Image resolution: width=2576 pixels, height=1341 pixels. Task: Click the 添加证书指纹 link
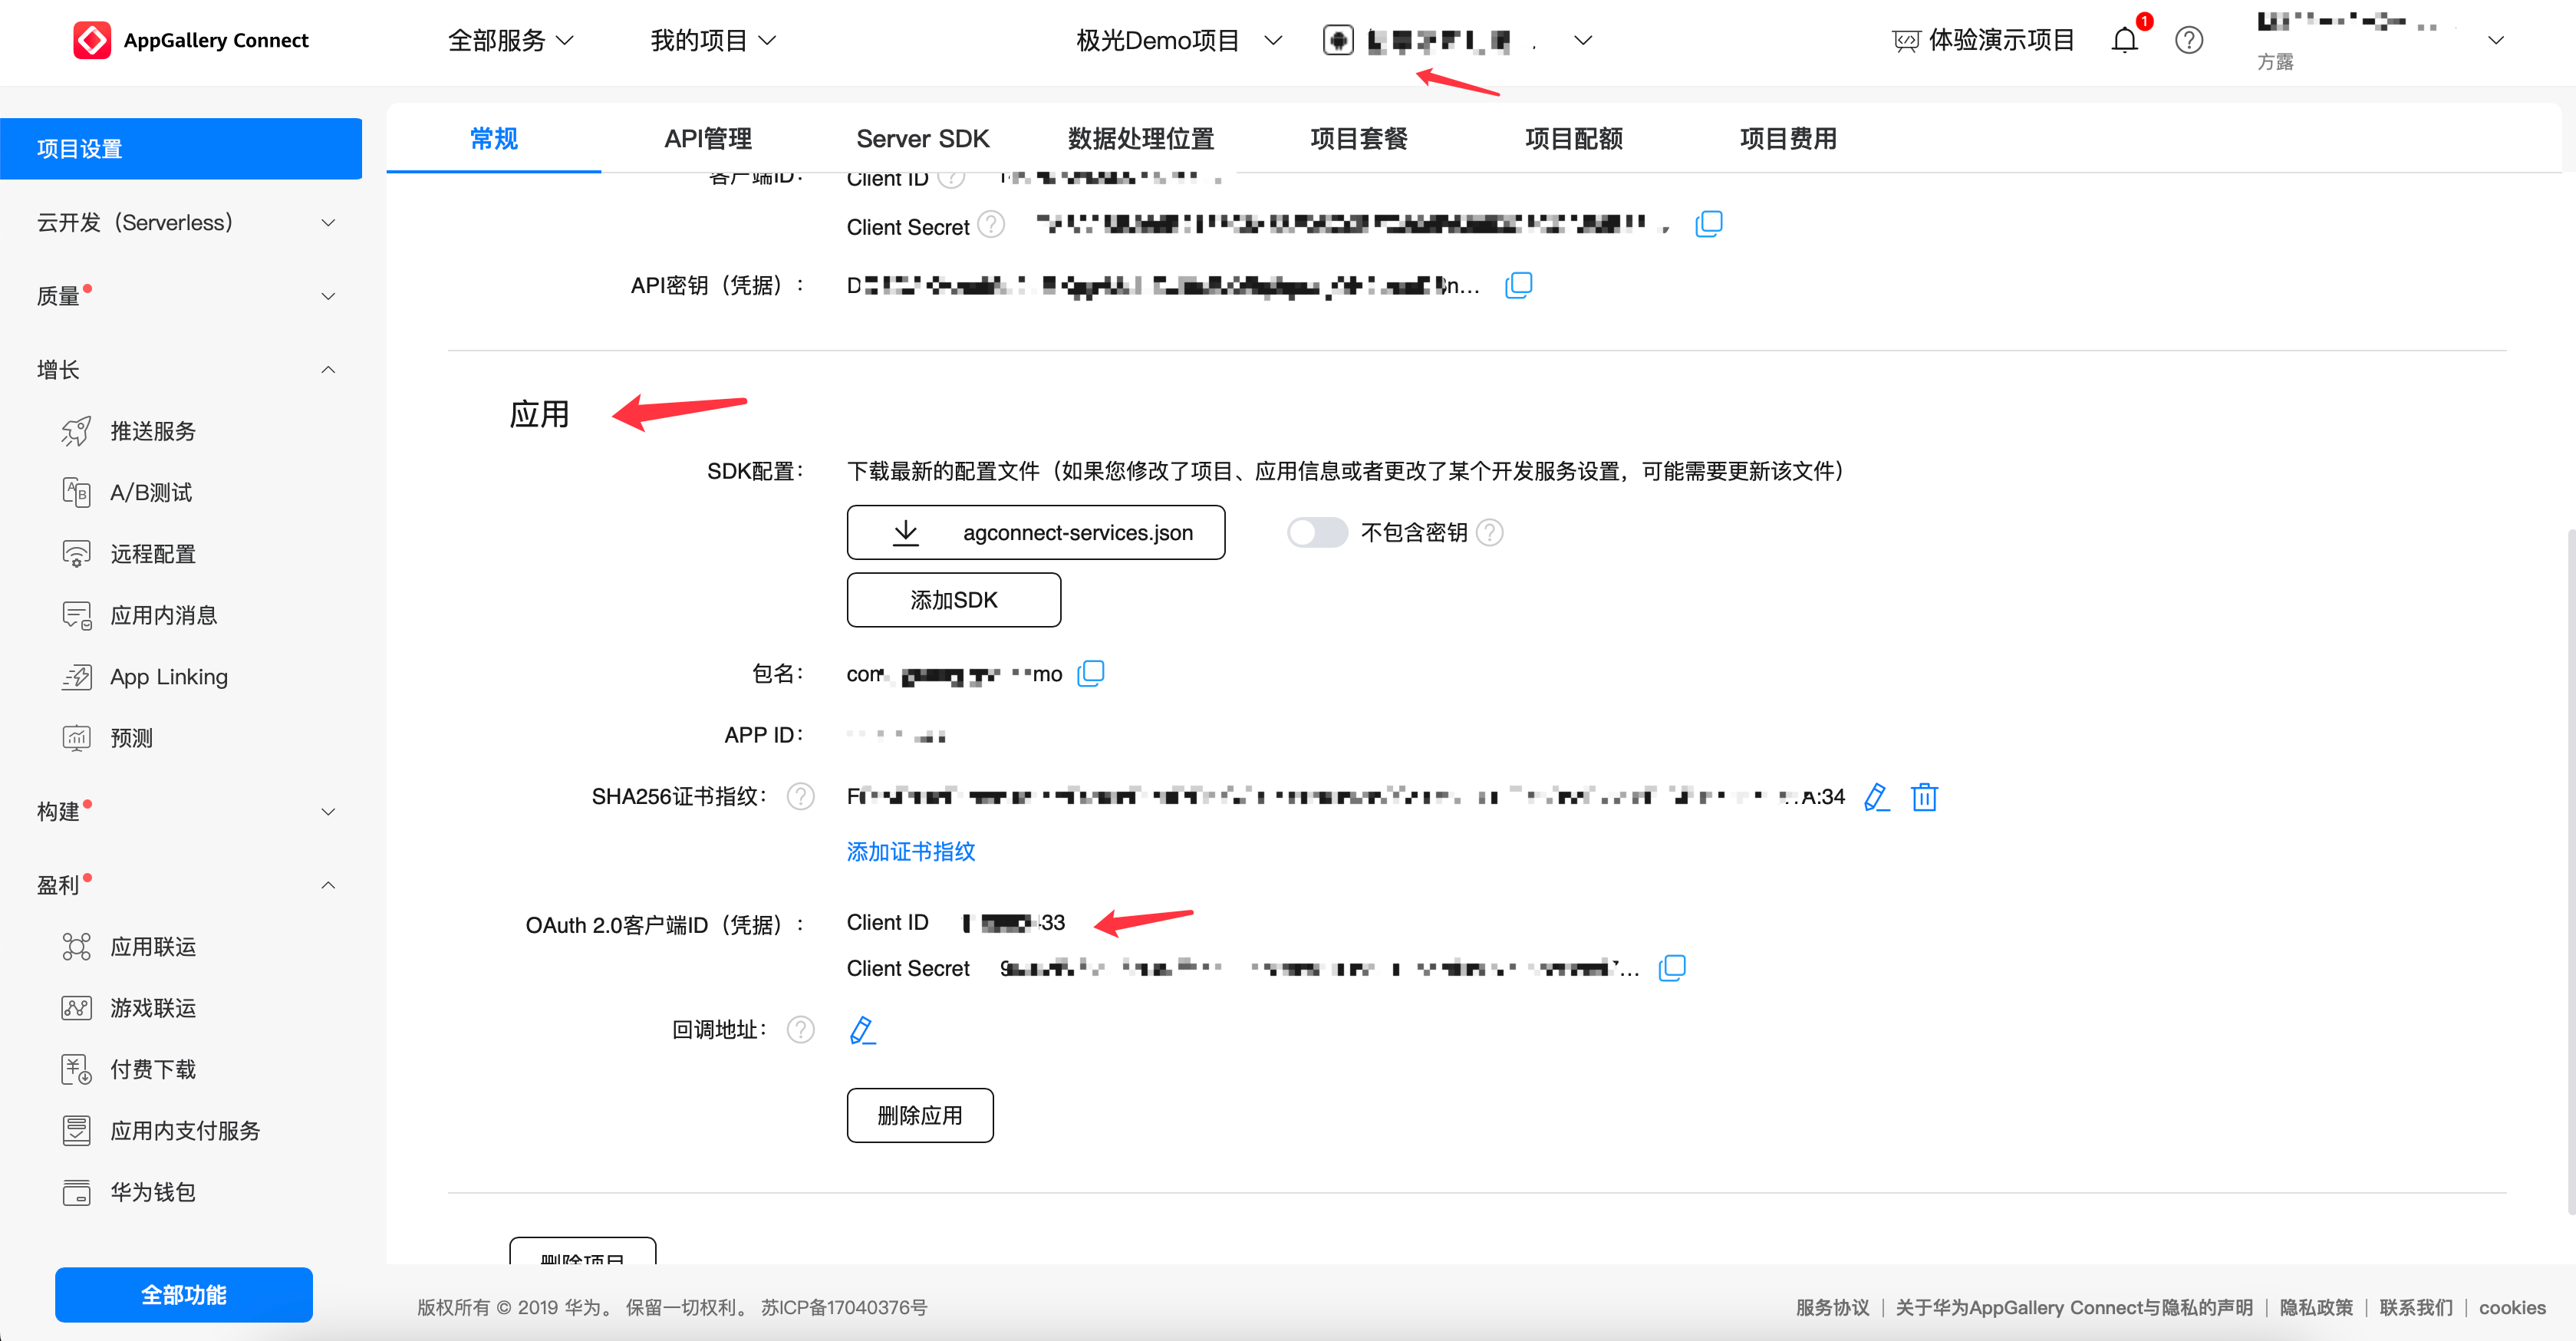[x=910, y=851]
